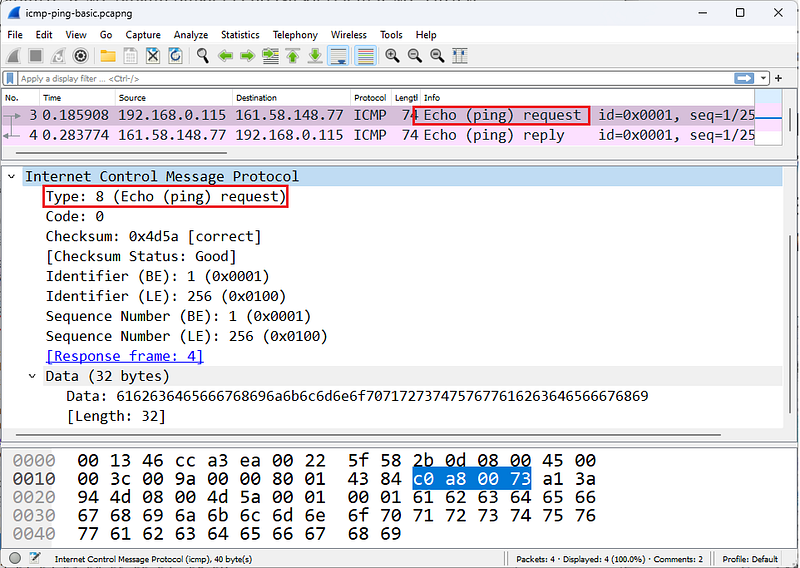Open the Edit menu
The height and width of the screenshot is (568, 800).
[44, 35]
